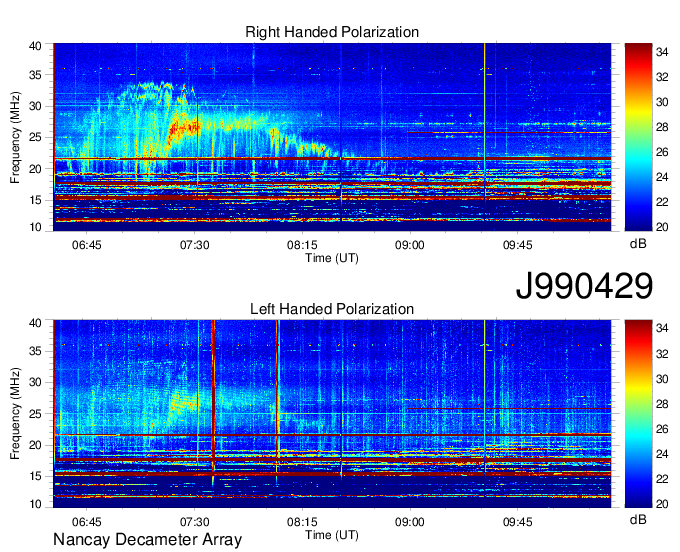Screen dimensions: 680x552
Task: Click the '09:00' tick on the top plot
Action: [409, 245]
